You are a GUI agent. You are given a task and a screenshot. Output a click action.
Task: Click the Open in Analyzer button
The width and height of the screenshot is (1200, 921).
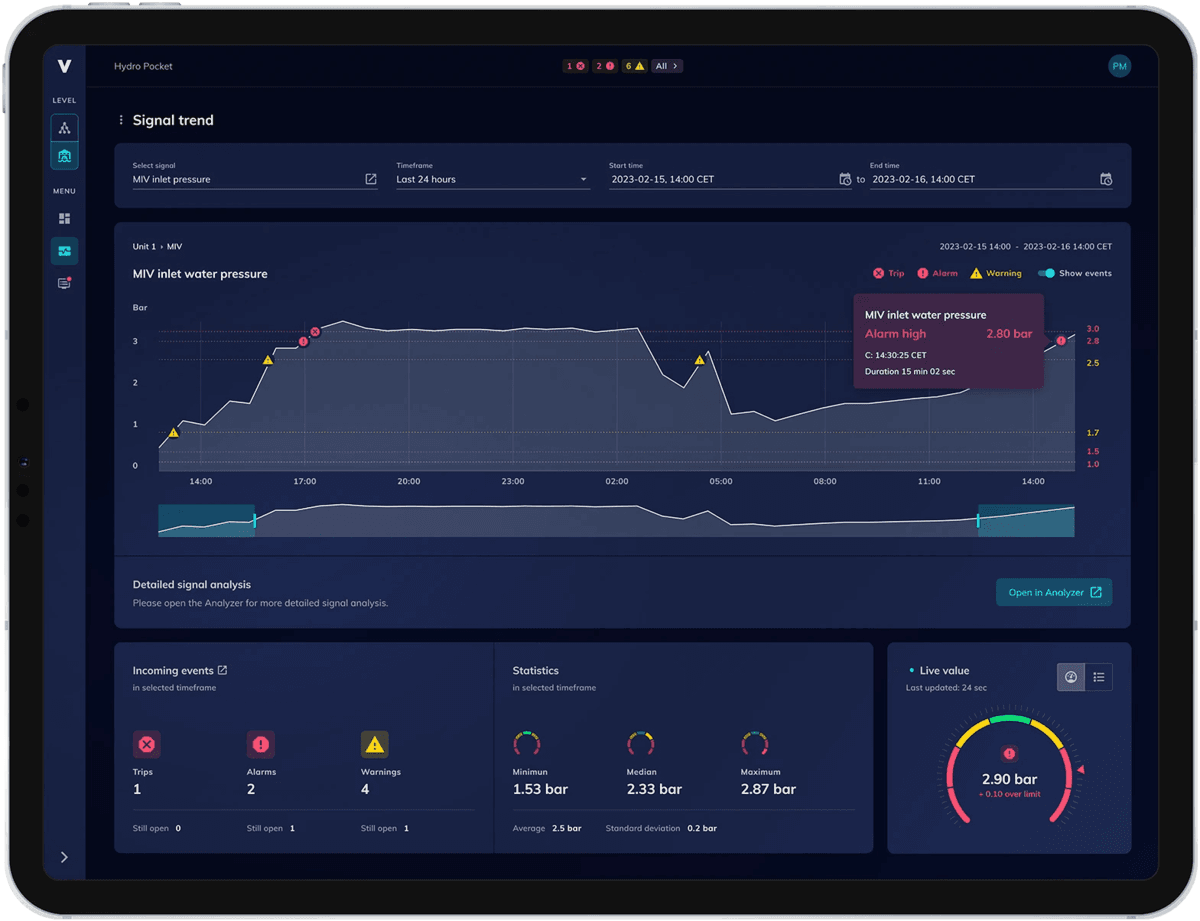pos(1053,592)
